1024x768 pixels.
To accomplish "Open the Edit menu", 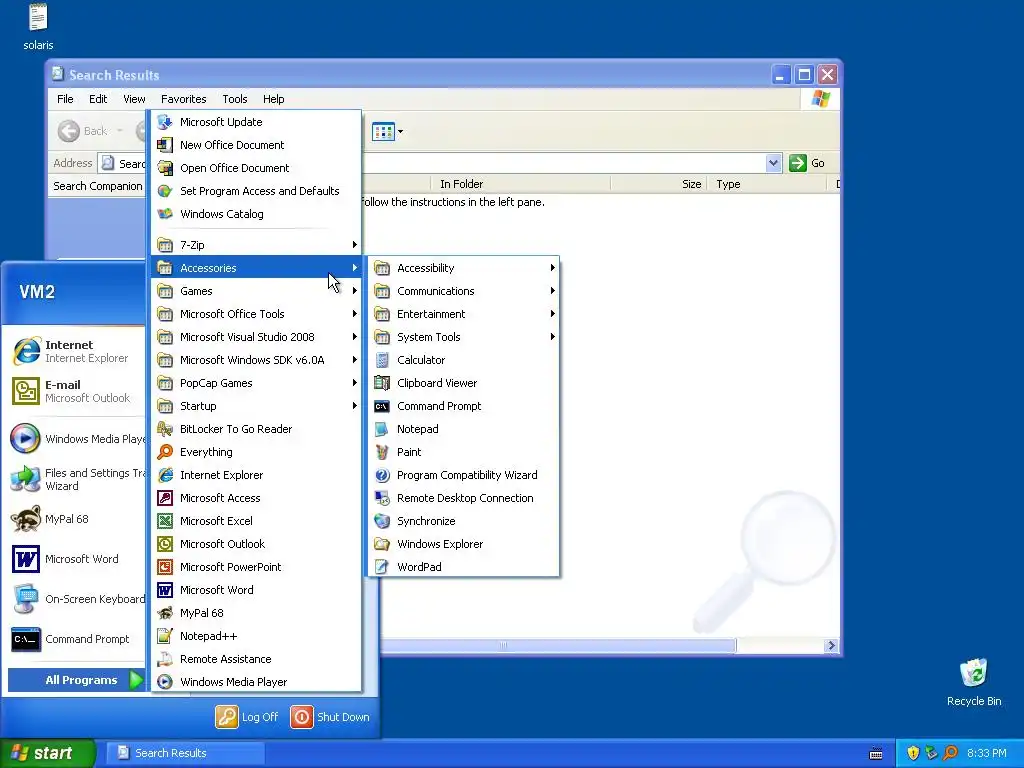I will [98, 99].
